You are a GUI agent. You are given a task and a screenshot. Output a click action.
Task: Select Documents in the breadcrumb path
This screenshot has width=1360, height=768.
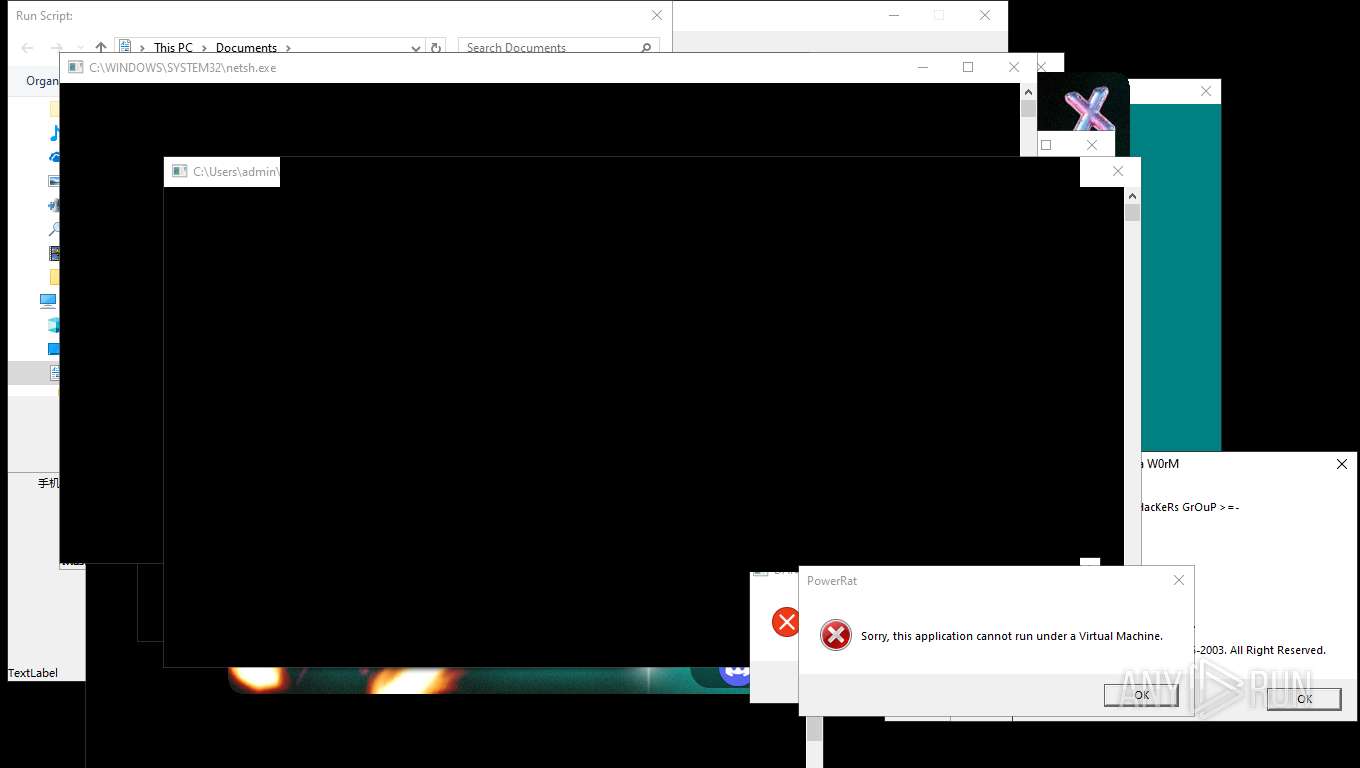click(x=246, y=47)
